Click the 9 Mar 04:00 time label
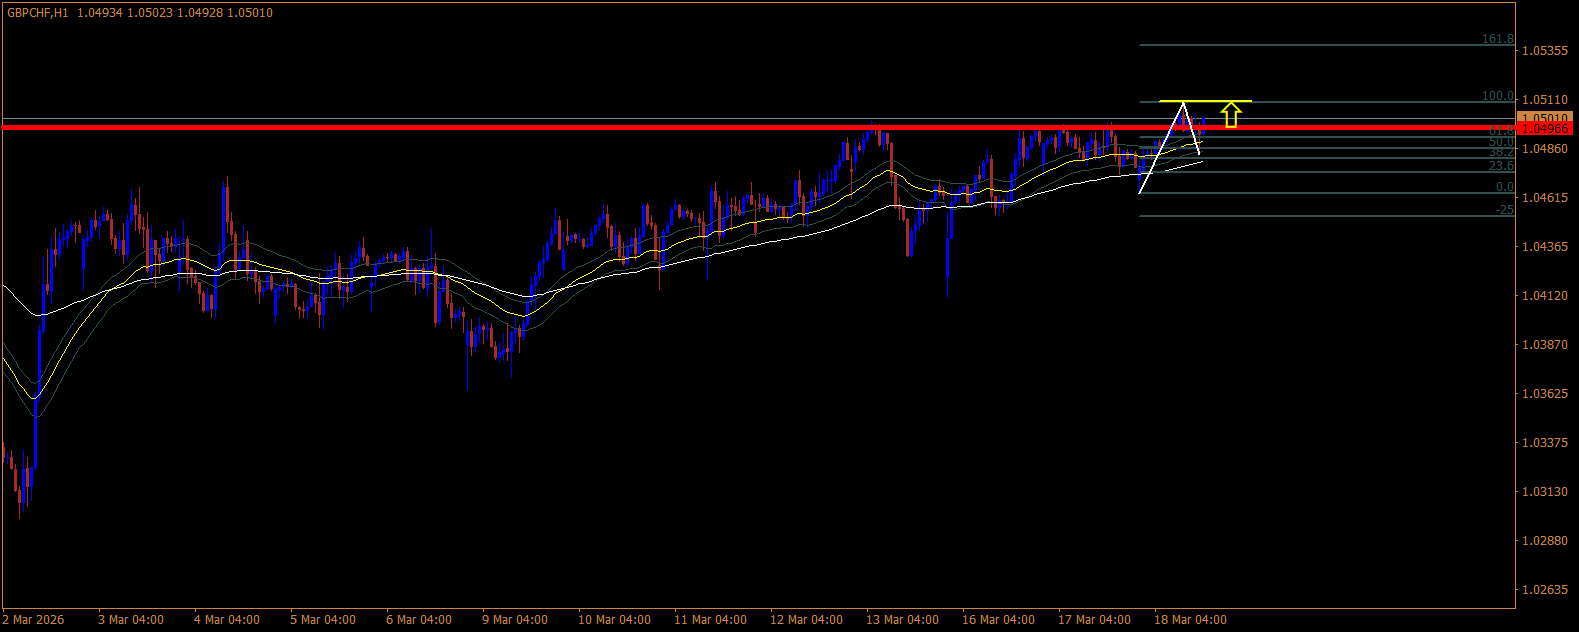 click(x=515, y=620)
